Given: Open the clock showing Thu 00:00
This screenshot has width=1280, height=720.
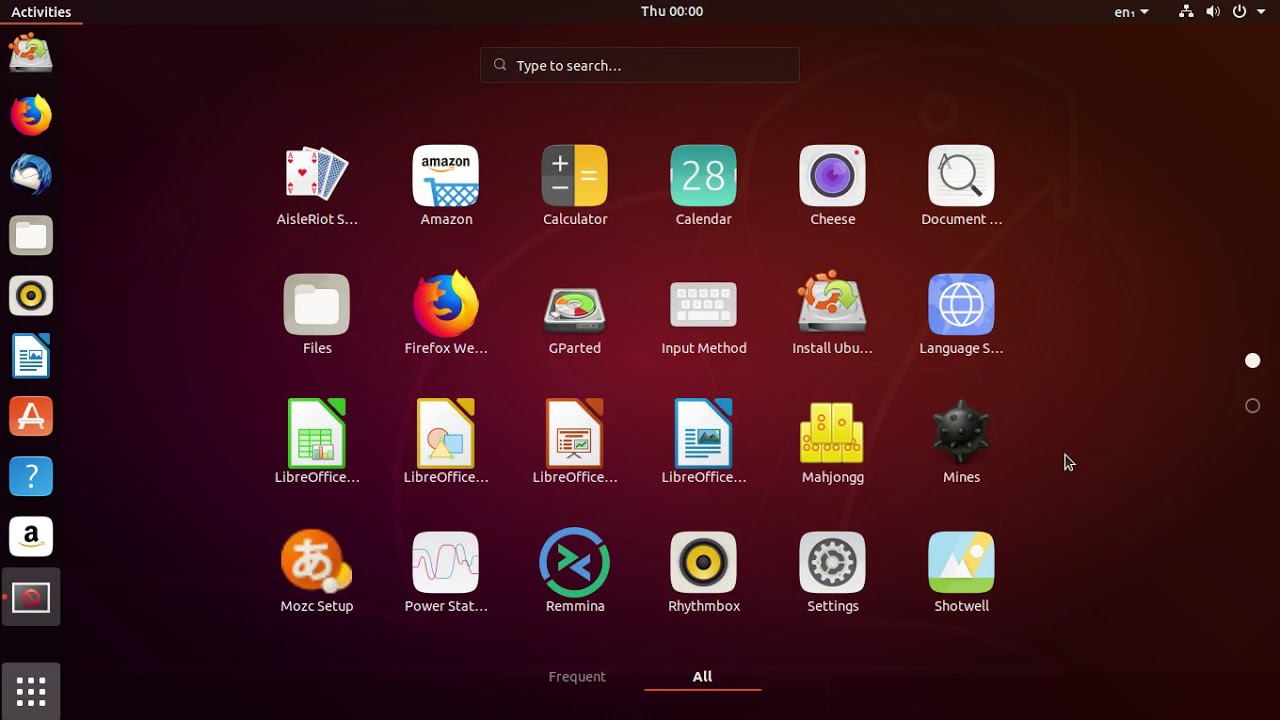Looking at the screenshot, I should point(672,12).
